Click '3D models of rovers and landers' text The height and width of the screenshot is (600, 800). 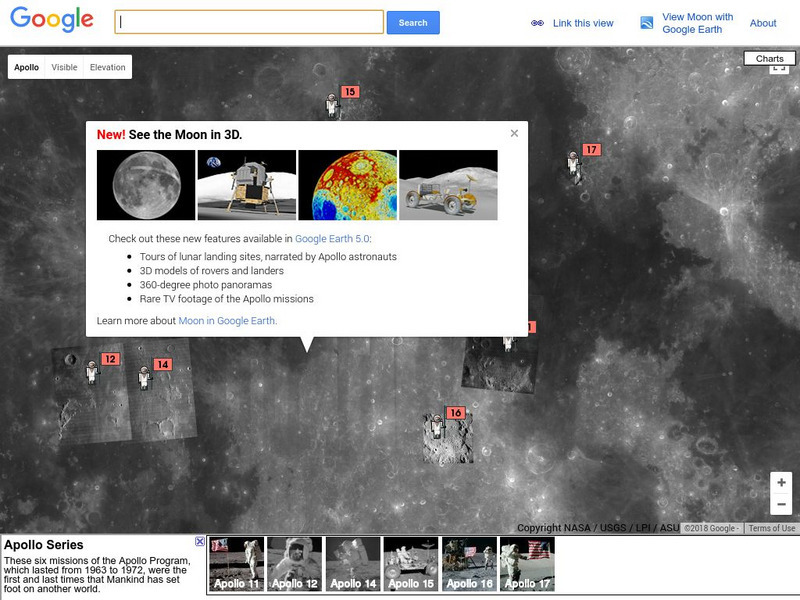(212, 270)
